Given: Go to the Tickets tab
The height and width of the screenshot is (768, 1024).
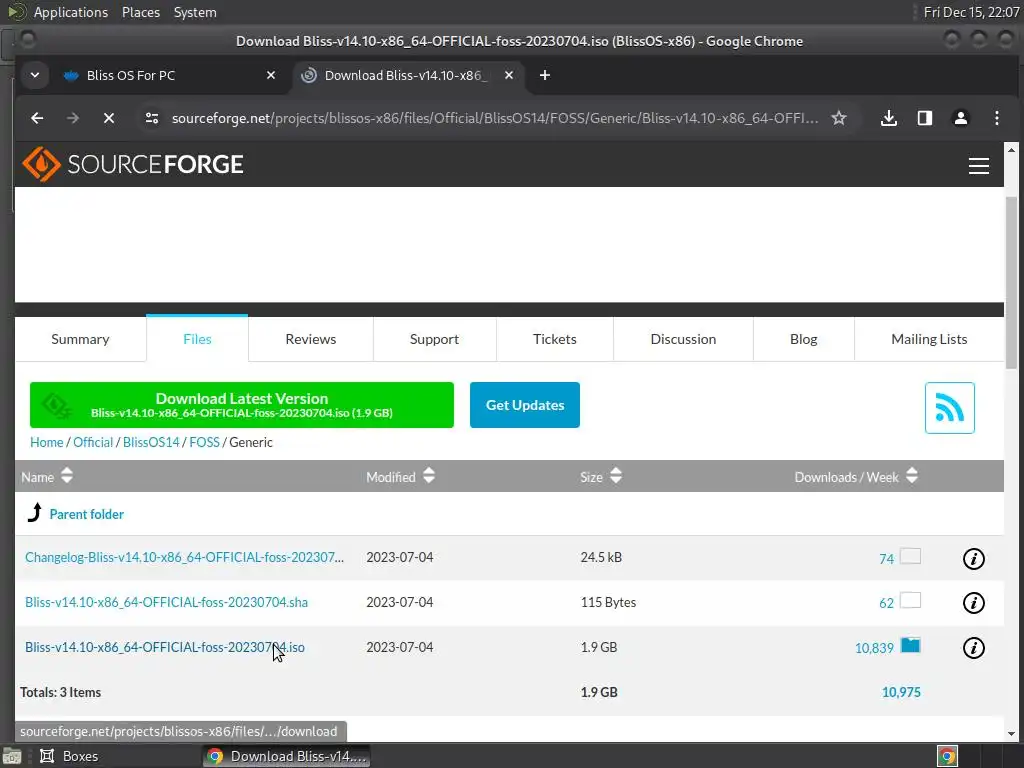Looking at the screenshot, I should click(x=554, y=339).
